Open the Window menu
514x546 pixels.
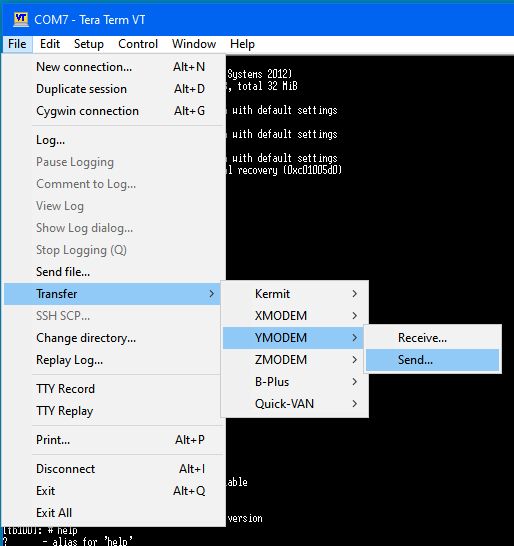(x=194, y=44)
